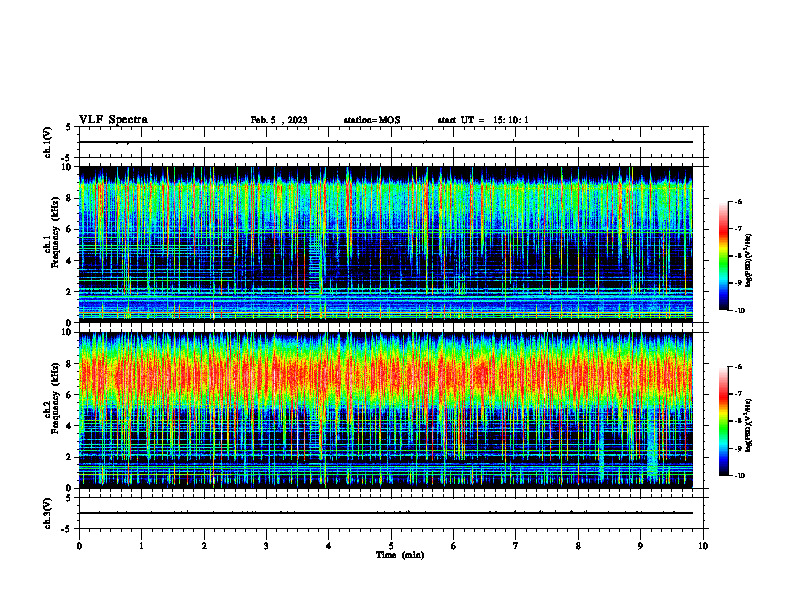Click the ch.1 spectrogram panel
This screenshot has height=612, width=792.
[385, 244]
